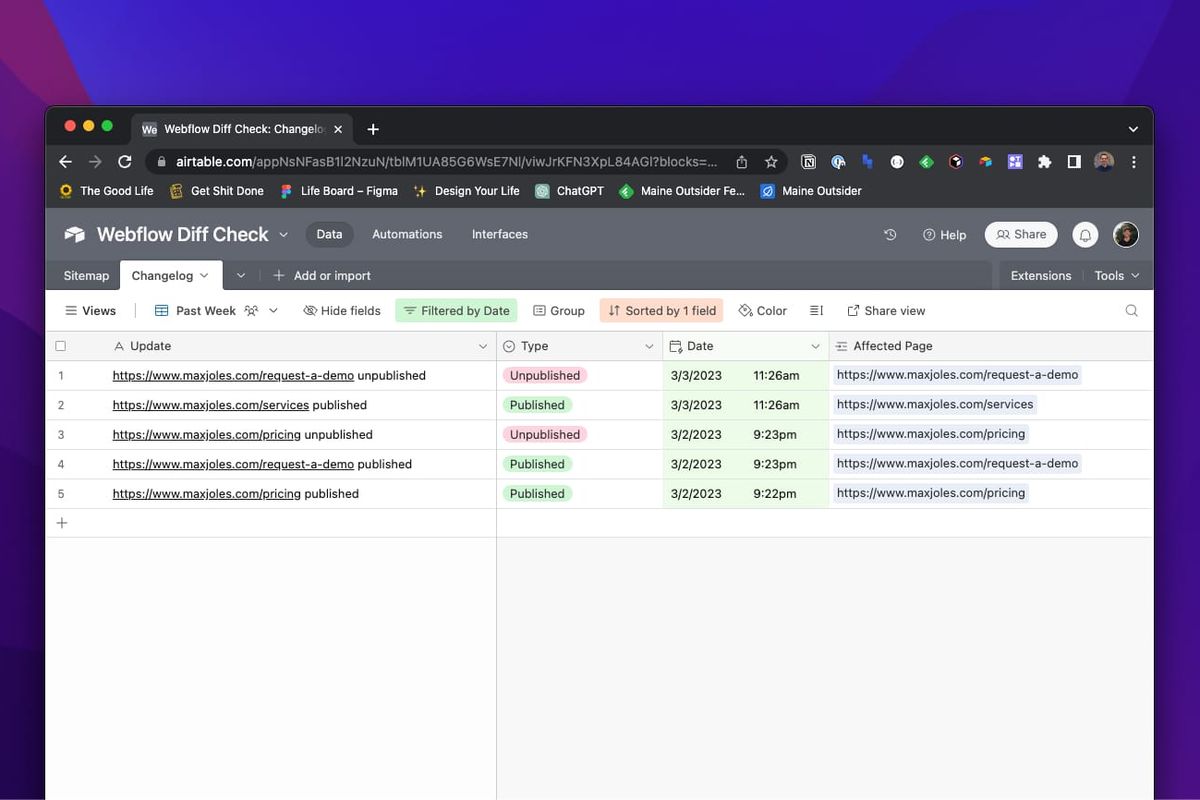Open row 1 request-a-demo unpublished link

tap(233, 376)
